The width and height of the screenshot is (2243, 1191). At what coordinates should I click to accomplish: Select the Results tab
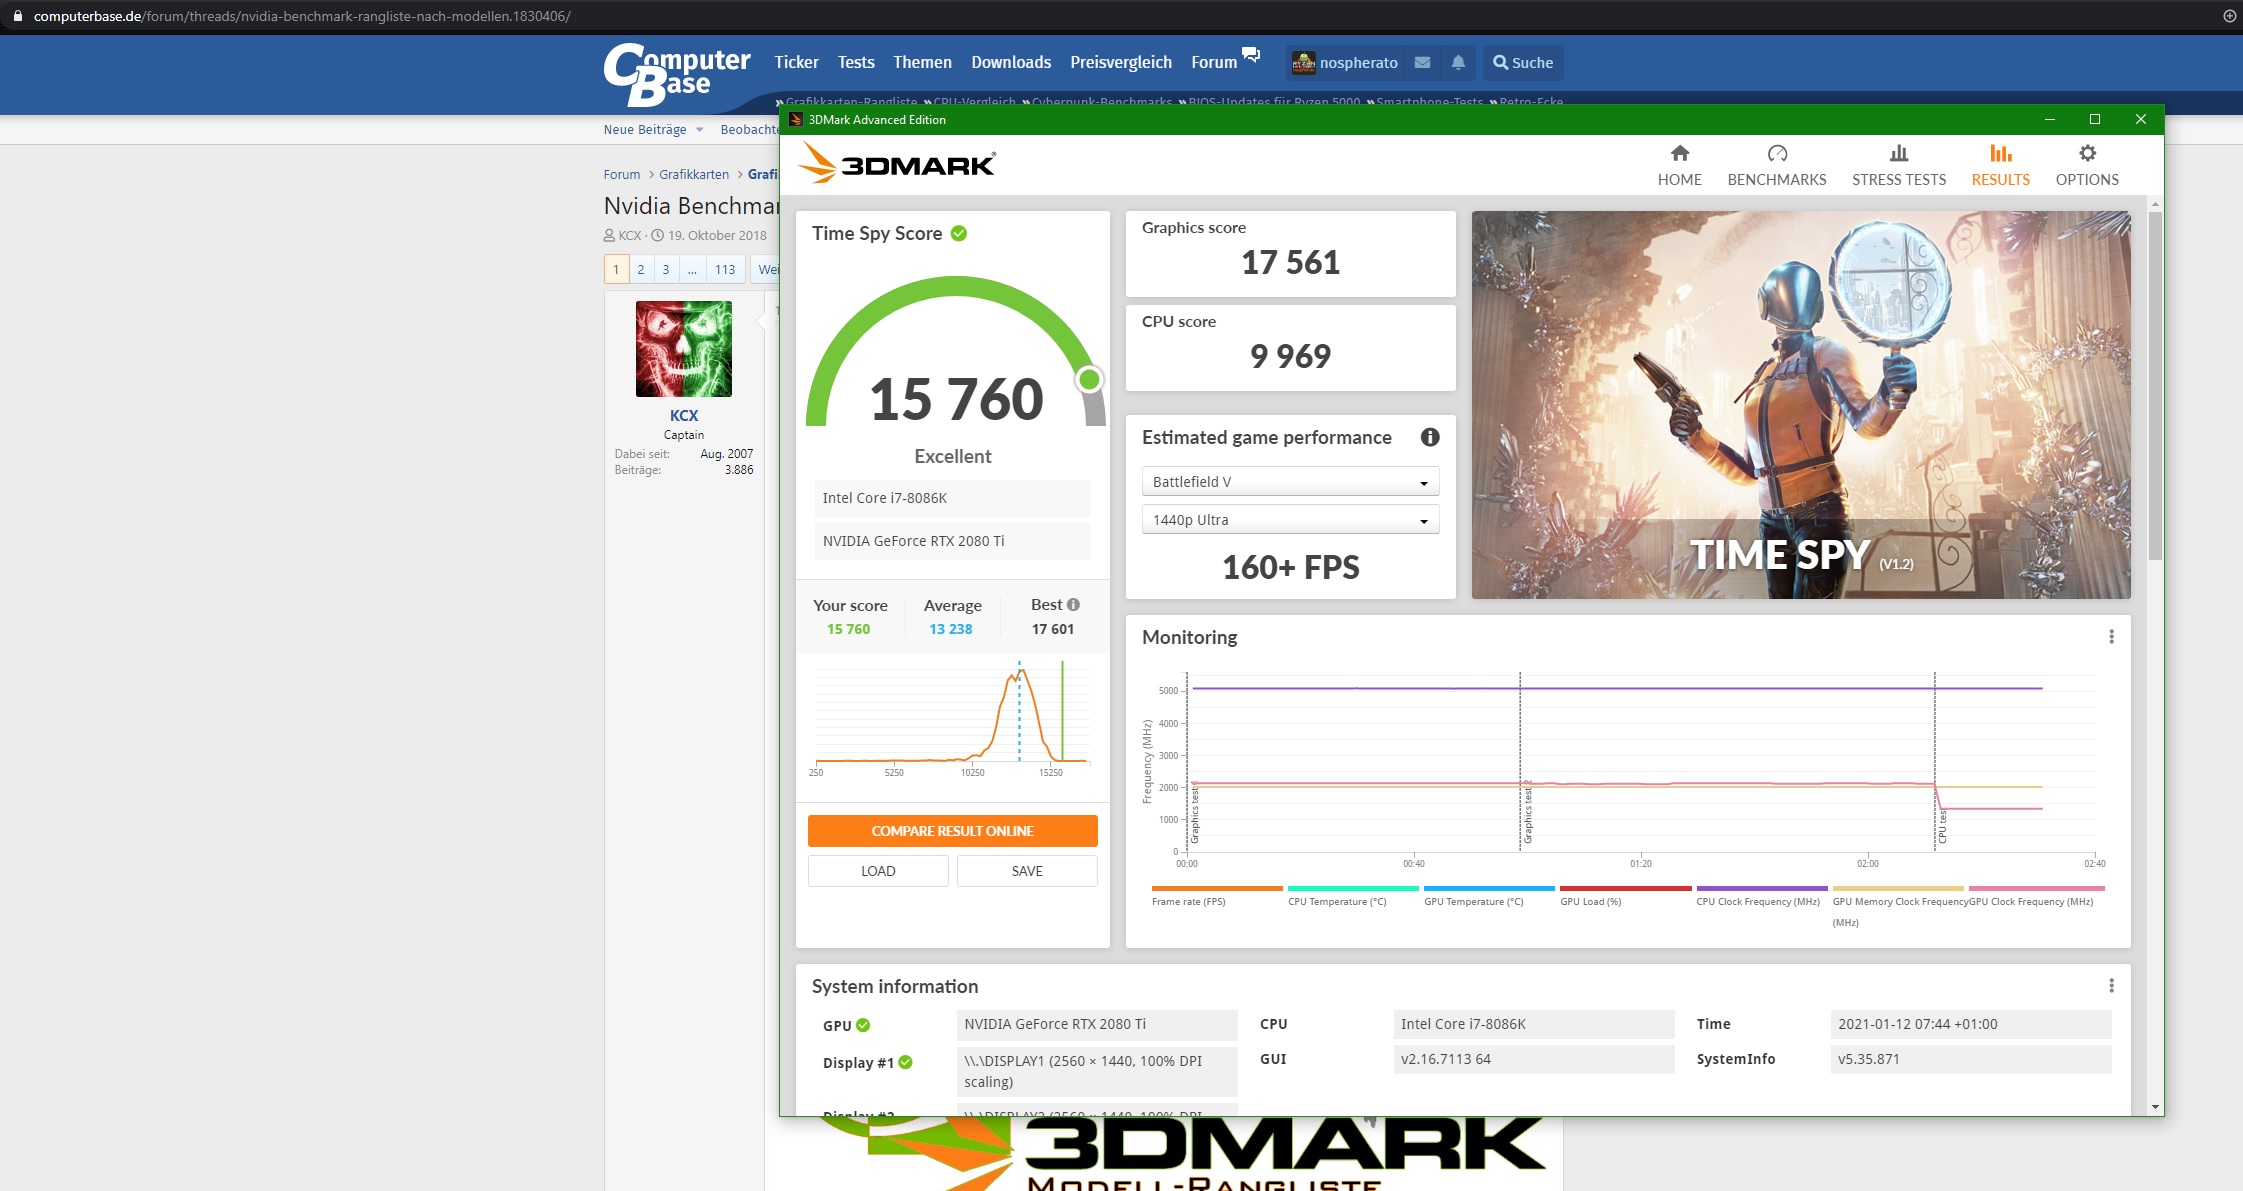tap(2000, 165)
